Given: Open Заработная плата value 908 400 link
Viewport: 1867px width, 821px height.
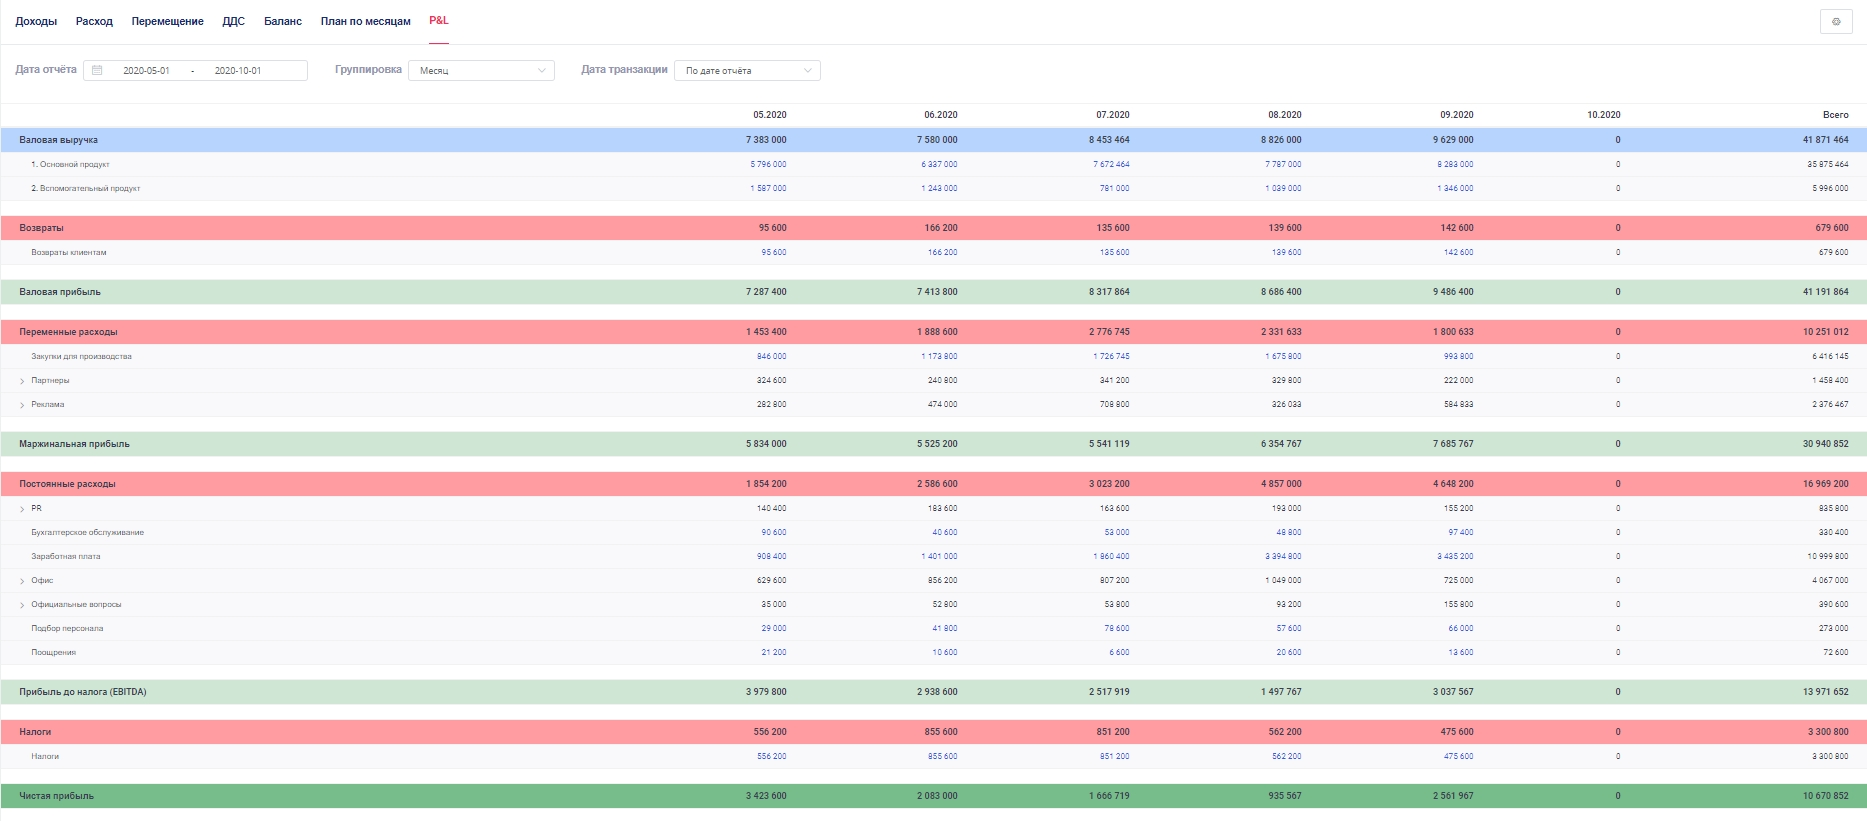Looking at the screenshot, I should point(771,556).
